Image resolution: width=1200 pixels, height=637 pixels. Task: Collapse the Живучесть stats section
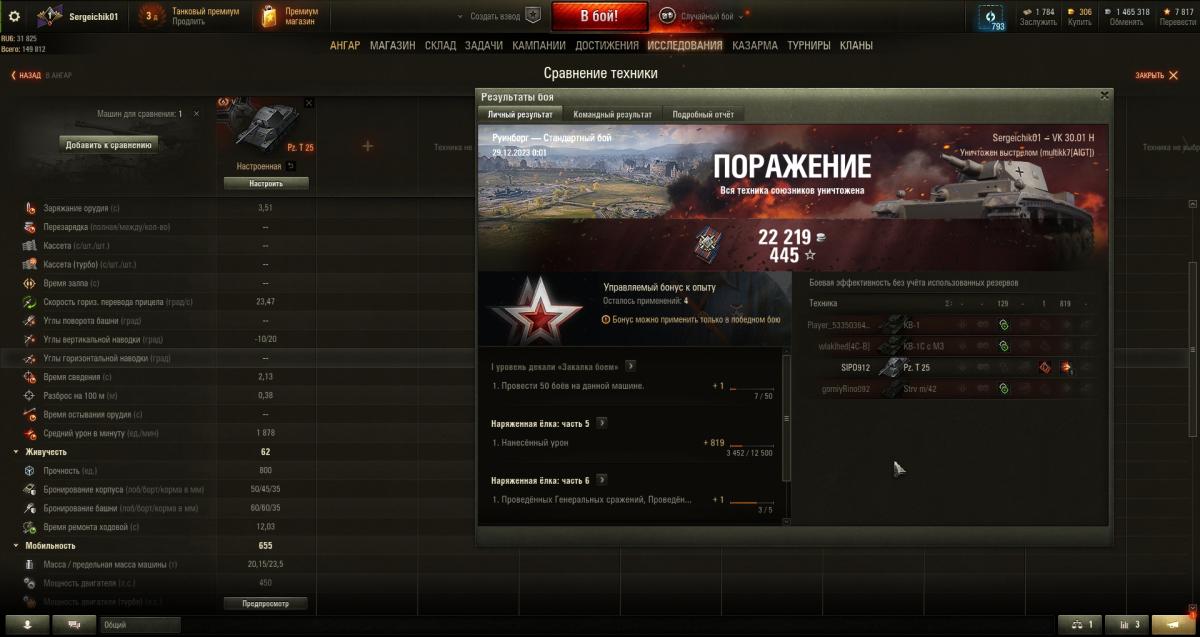point(15,452)
